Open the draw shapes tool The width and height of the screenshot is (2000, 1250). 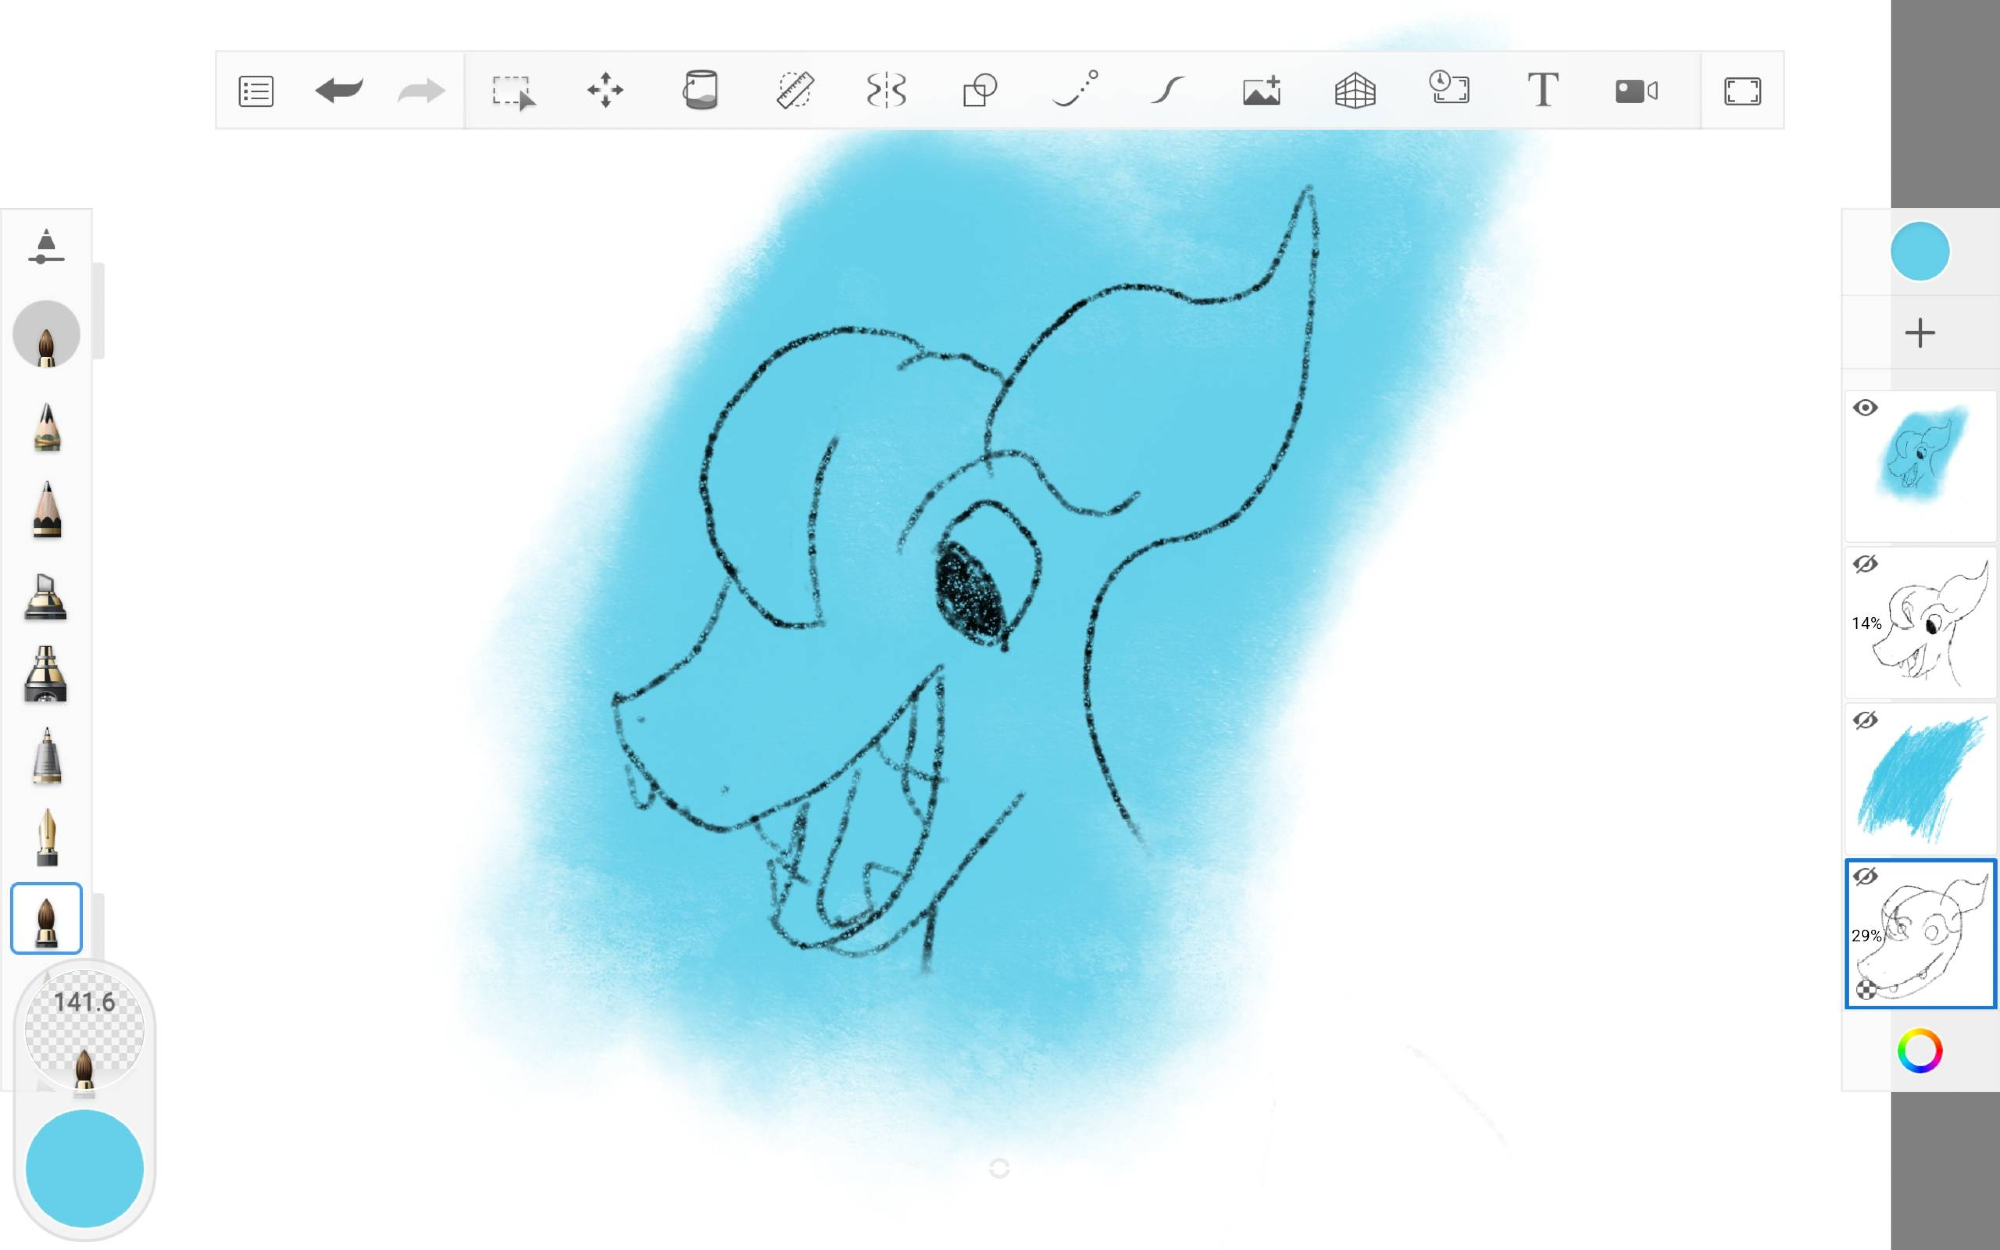click(x=980, y=91)
